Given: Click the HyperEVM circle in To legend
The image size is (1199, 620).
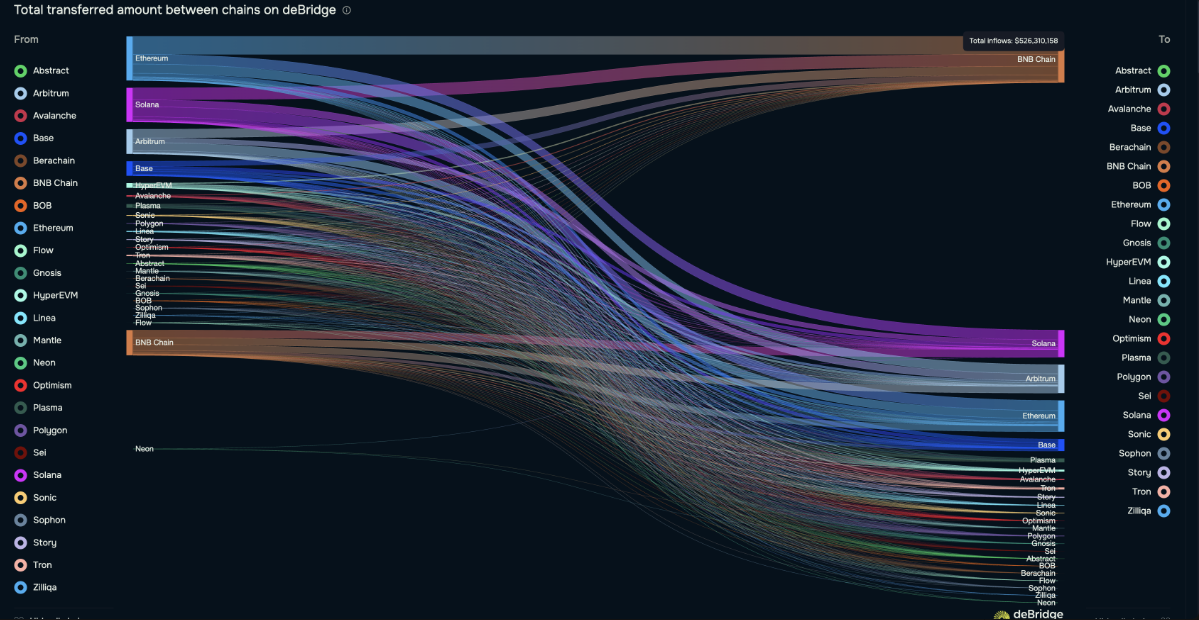Looking at the screenshot, I should (1164, 262).
